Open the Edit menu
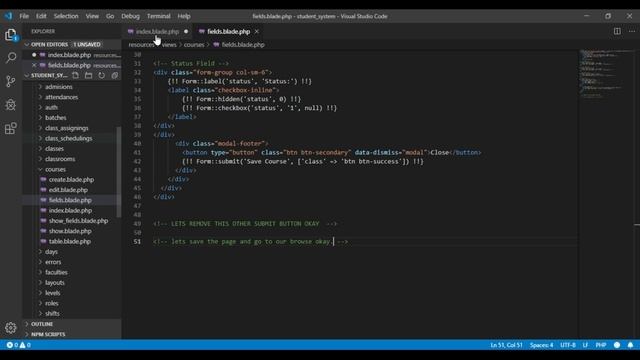Screen dimensions: 640x360 point(41,16)
